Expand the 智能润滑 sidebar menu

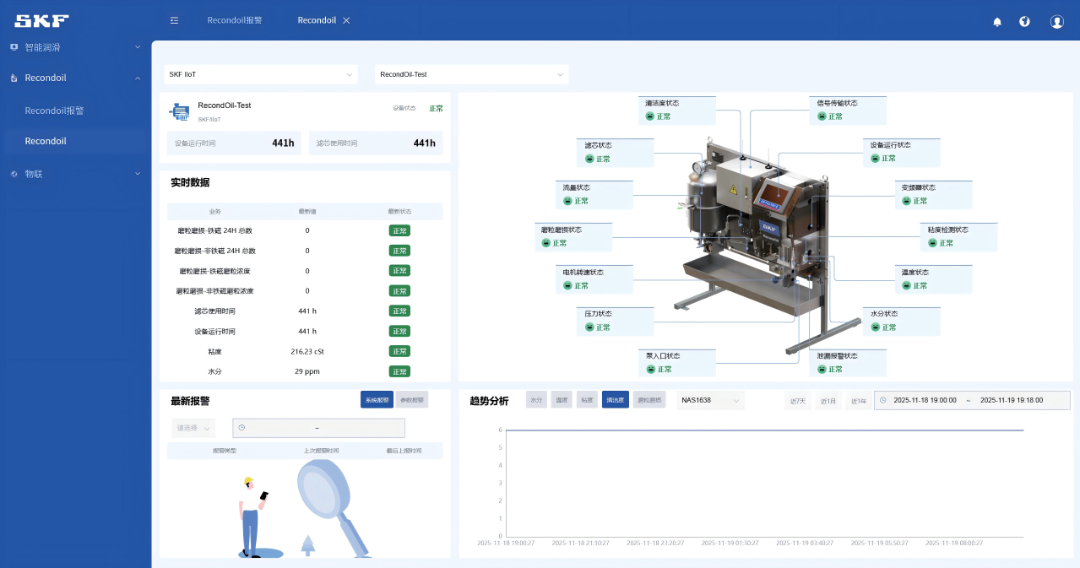(75, 47)
